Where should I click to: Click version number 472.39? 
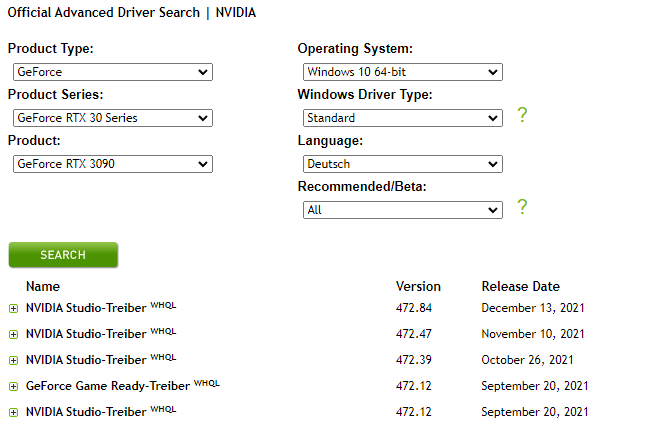(414, 360)
